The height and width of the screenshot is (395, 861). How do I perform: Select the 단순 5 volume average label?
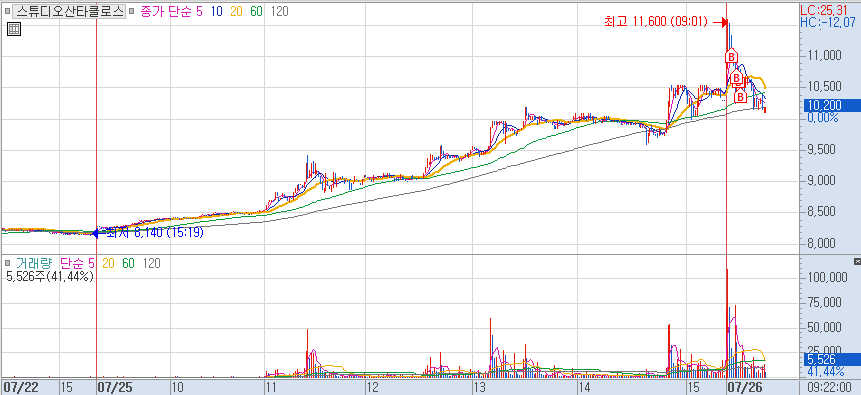coord(77,264)
